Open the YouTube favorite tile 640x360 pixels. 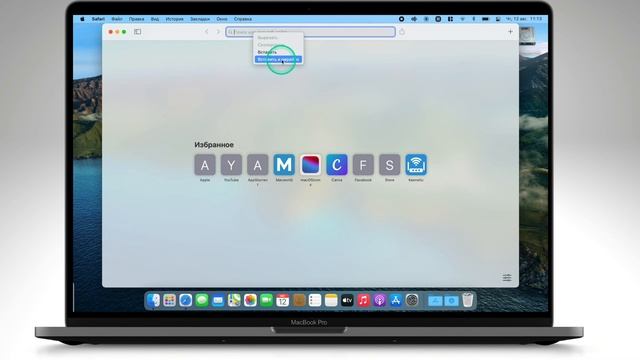pos(231,165)
